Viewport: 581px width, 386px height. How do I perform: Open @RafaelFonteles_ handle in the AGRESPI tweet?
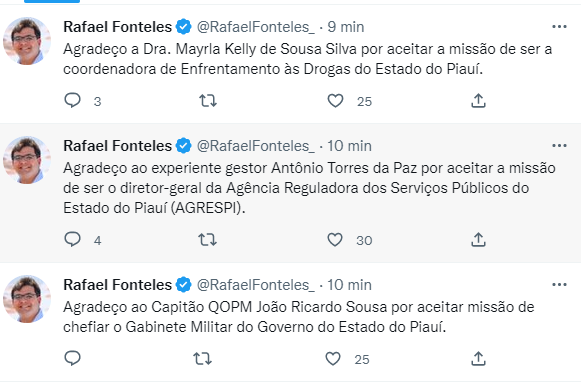(x=256, y=146)
